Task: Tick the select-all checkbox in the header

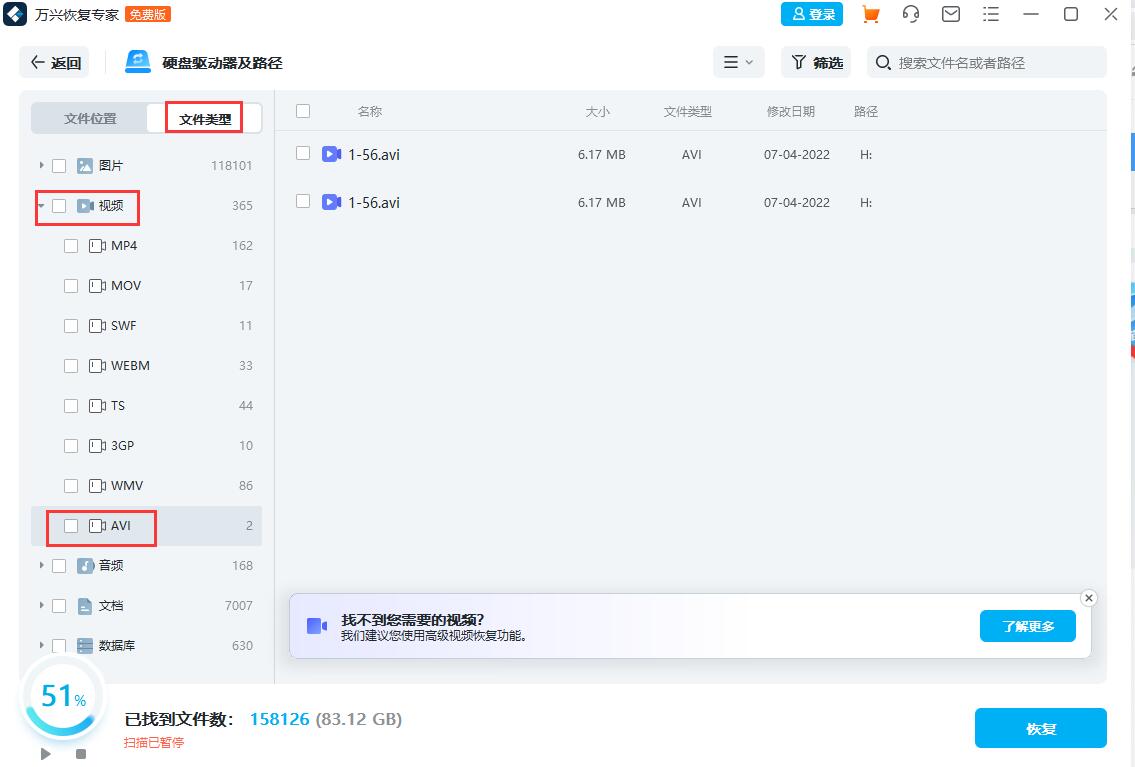Action: click(x=303, y=111)
